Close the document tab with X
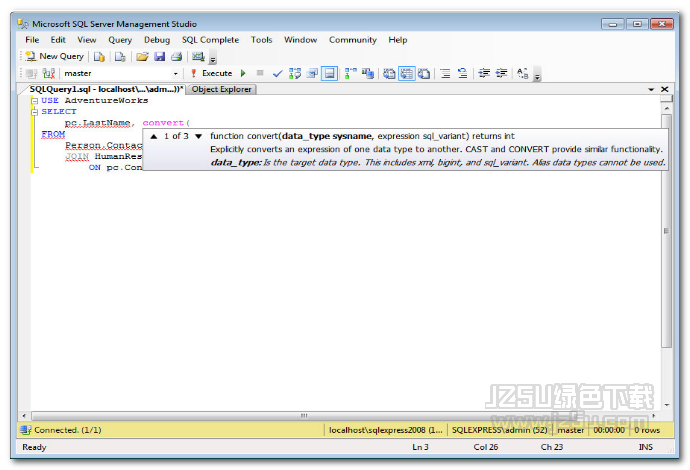This screenshot has width=690, height=470. pos(664,89)
